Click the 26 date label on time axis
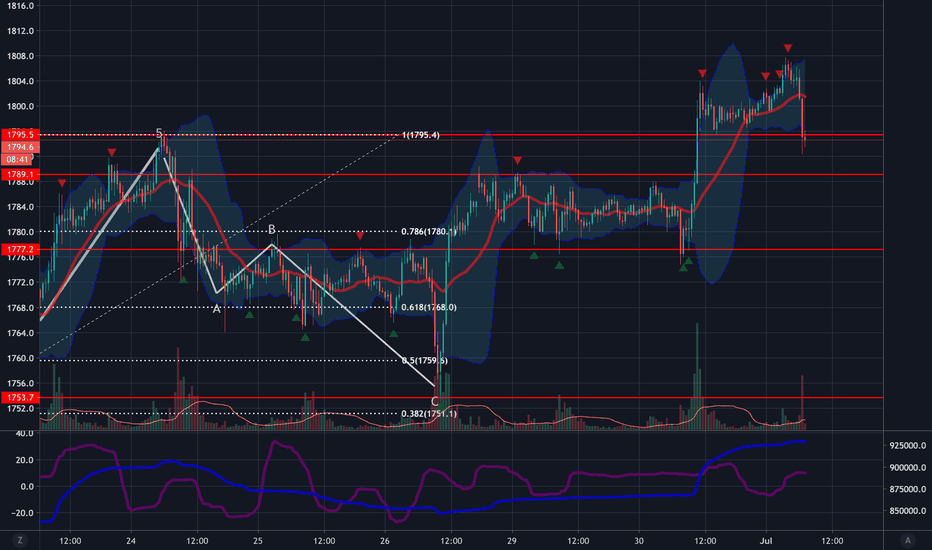 coord(385,540)
